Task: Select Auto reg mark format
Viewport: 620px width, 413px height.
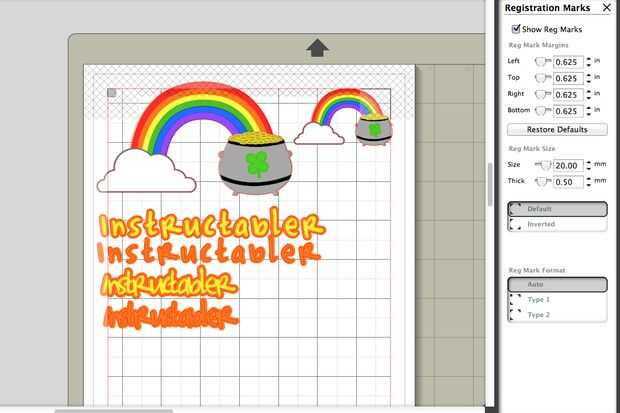Action: pos(557,284)
